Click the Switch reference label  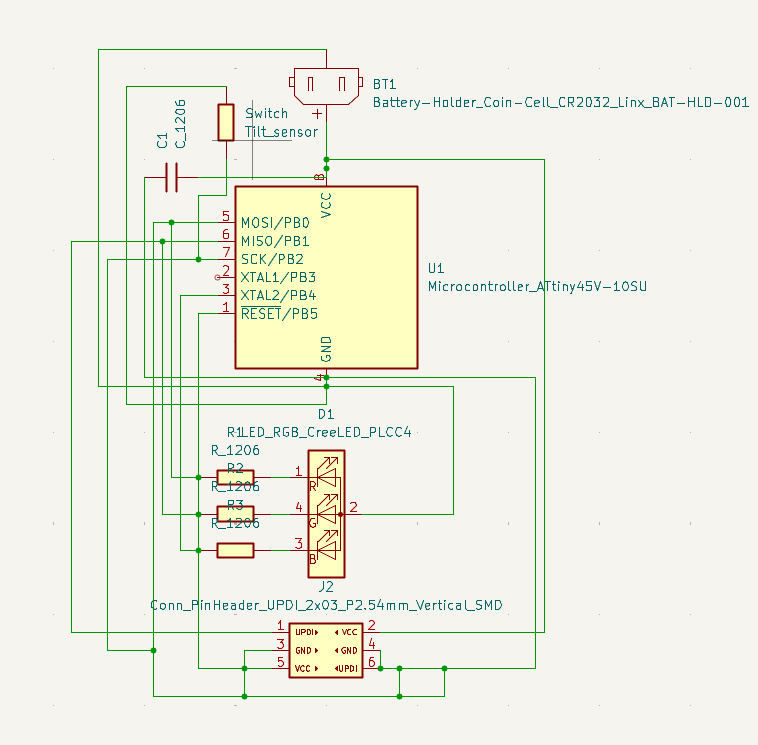(266, 114)
